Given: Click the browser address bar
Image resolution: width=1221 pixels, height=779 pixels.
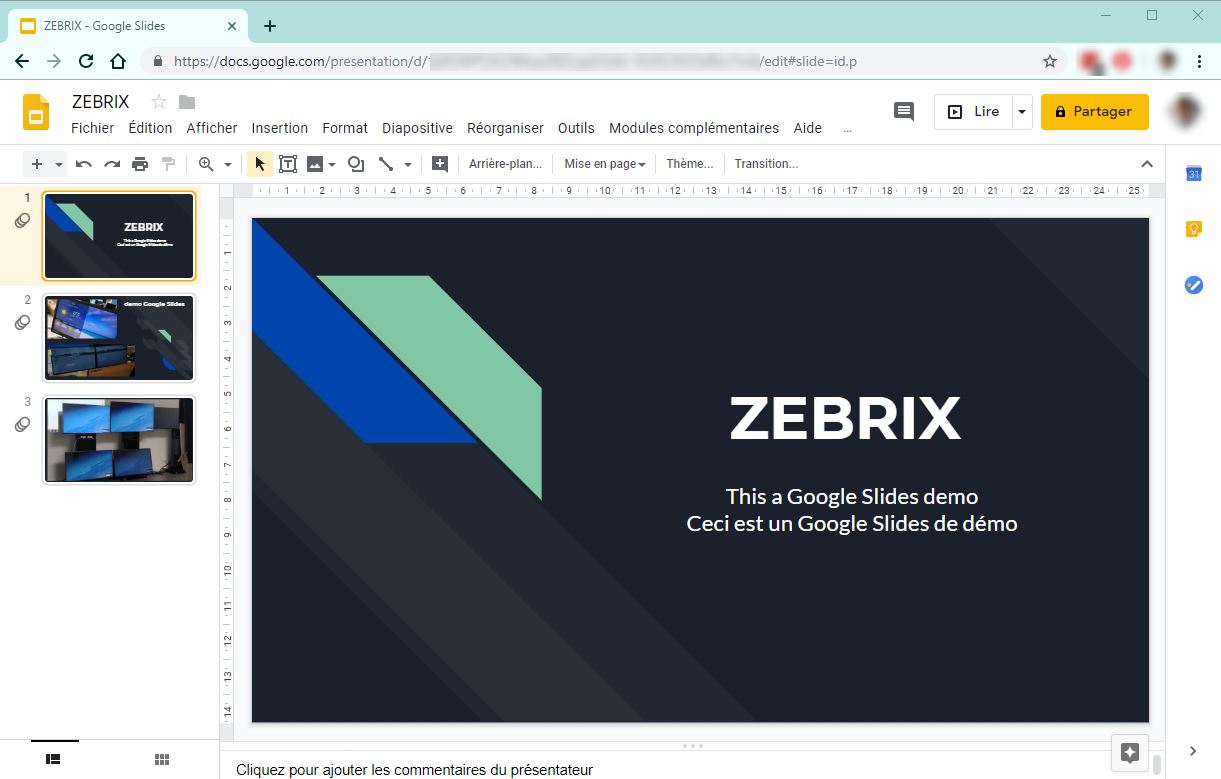Looking at the screenshot, I should point(604,61).
